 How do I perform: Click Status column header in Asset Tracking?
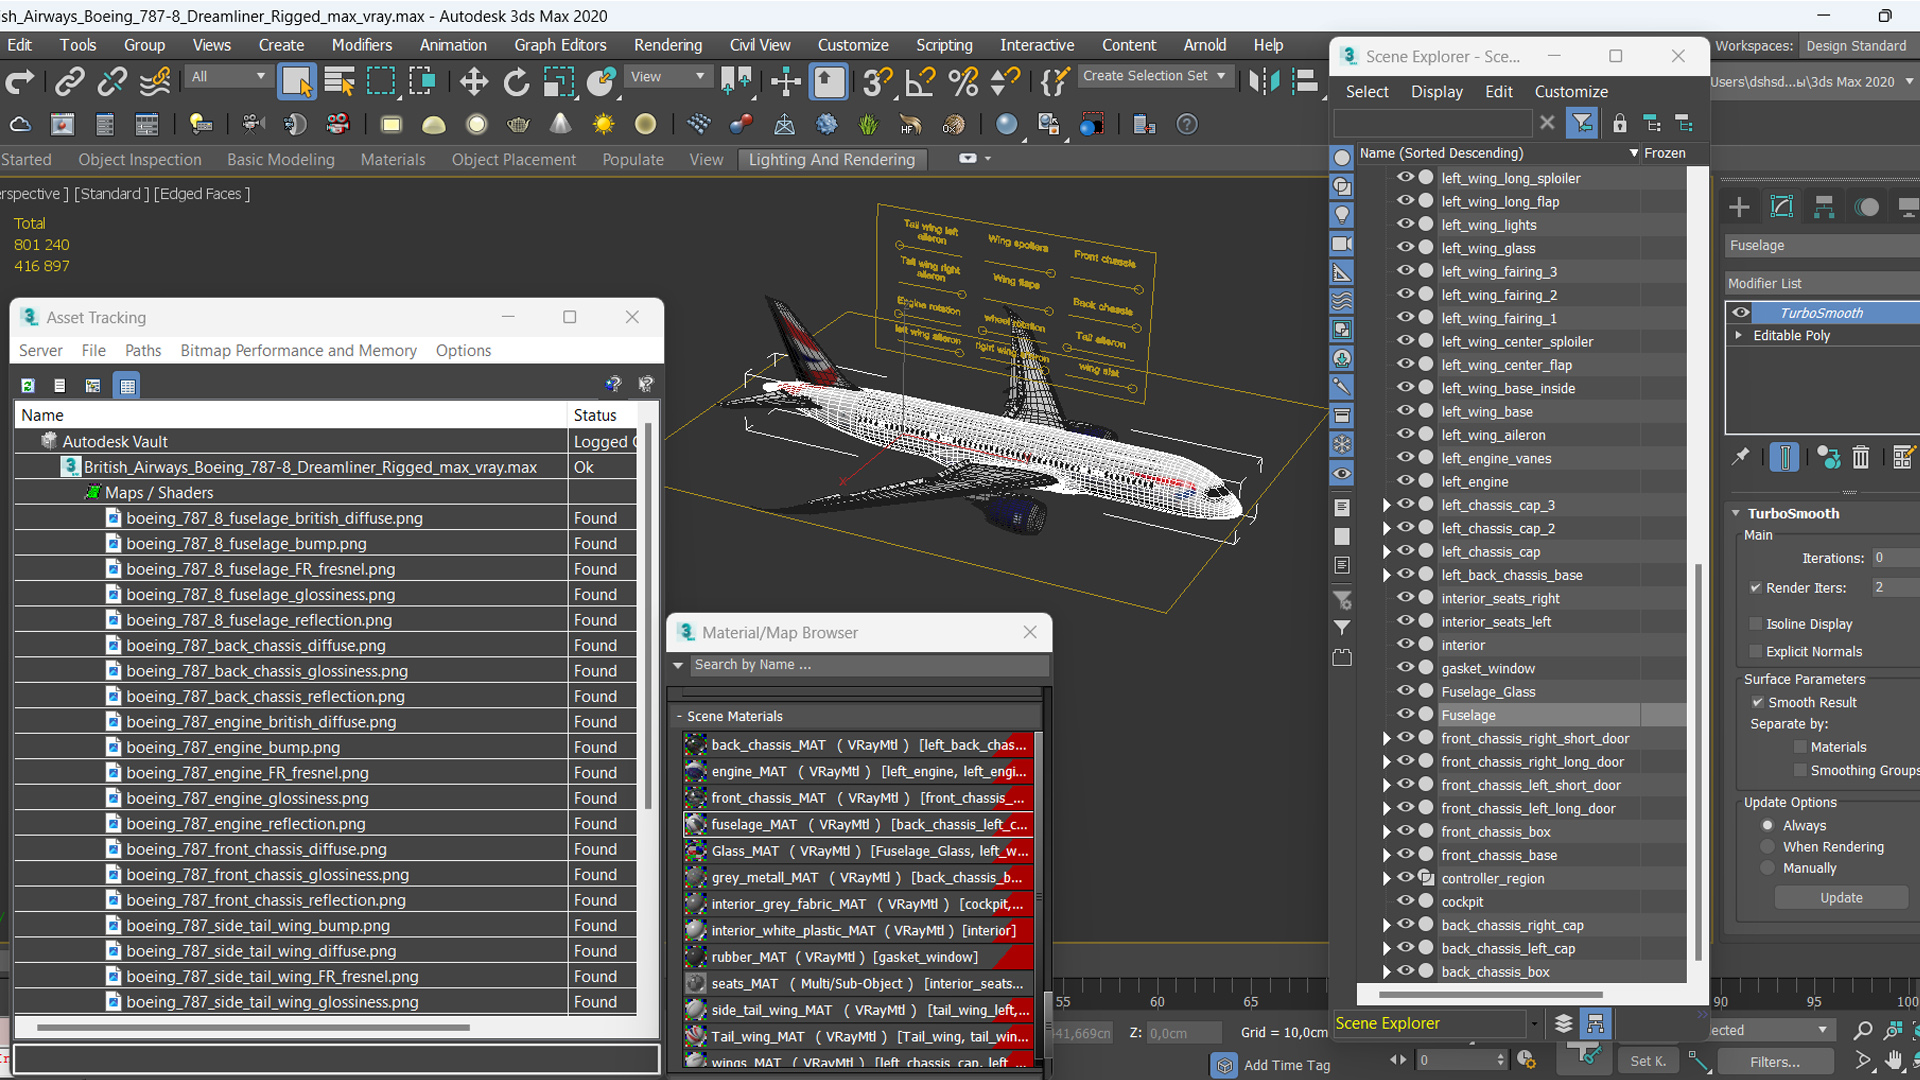pyautogui.click(x=601, y=415)
